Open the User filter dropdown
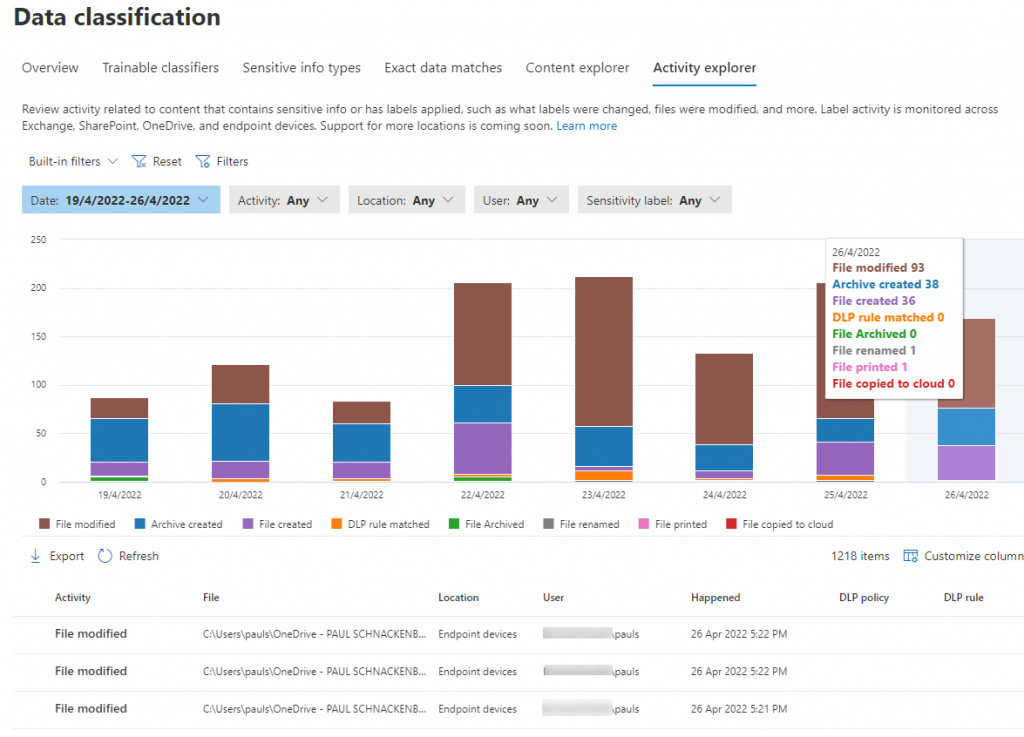1024x737 pixels. [521, 199]
